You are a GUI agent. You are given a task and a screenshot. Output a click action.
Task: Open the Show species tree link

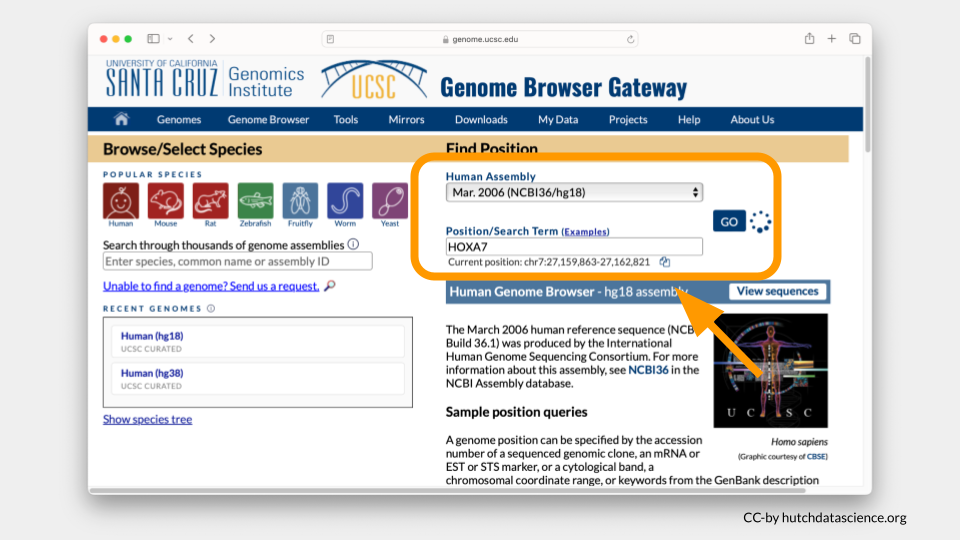[x=148, y=419]
